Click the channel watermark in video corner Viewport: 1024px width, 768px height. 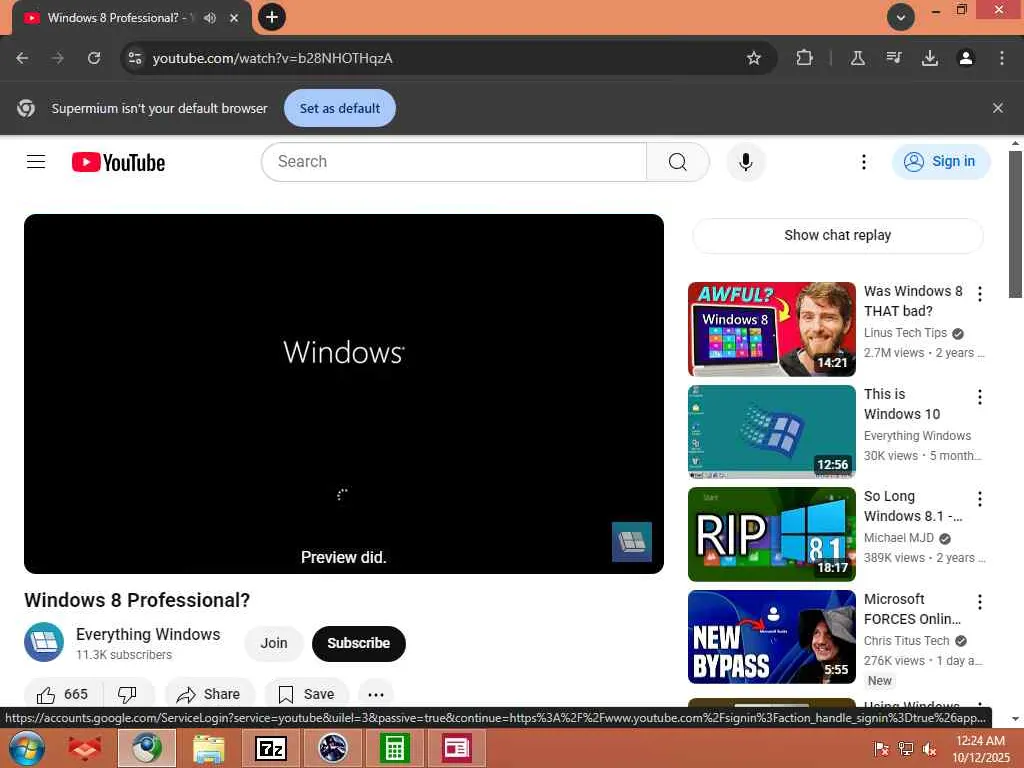coord(632,541)
